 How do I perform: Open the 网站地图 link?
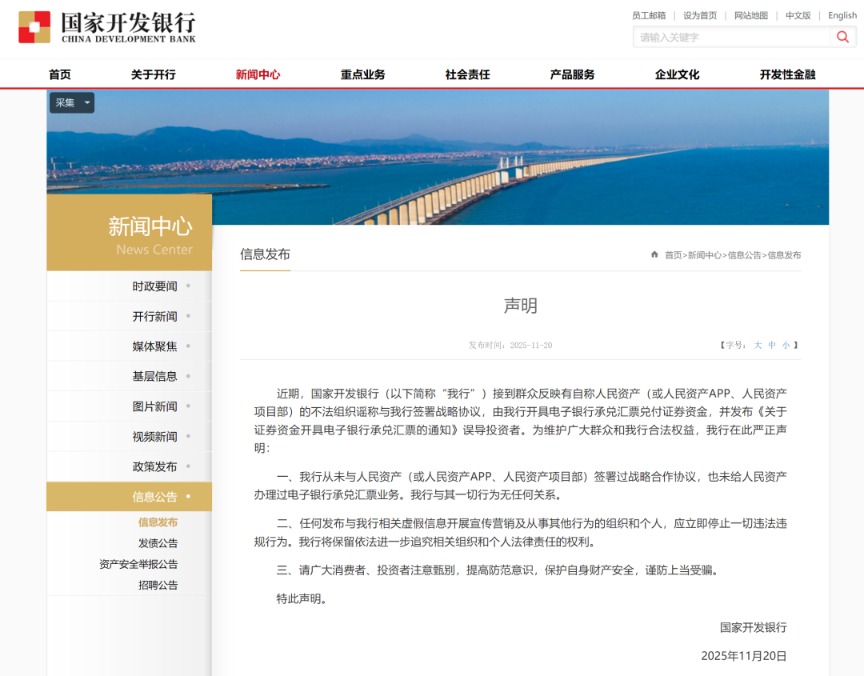(749, 16)
